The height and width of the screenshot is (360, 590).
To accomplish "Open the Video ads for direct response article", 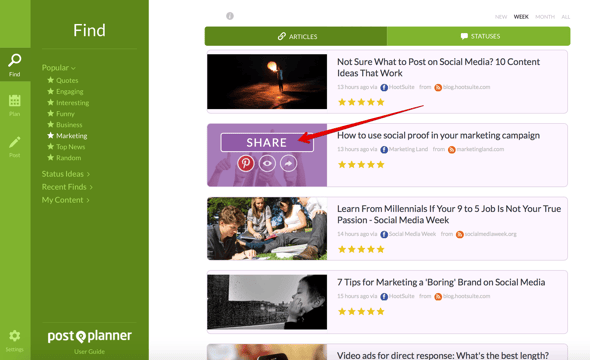I will click(x=442, y=355).
